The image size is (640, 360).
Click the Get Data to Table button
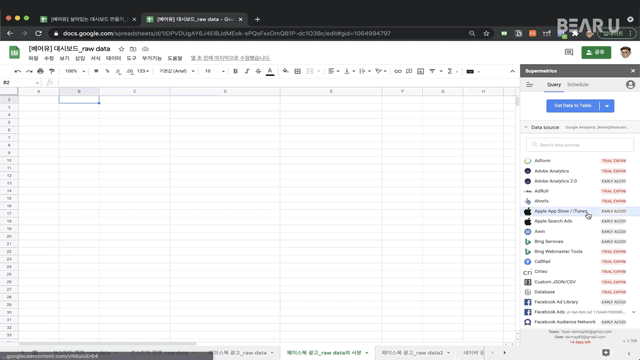pyautogui.click(x=573, y=106)
